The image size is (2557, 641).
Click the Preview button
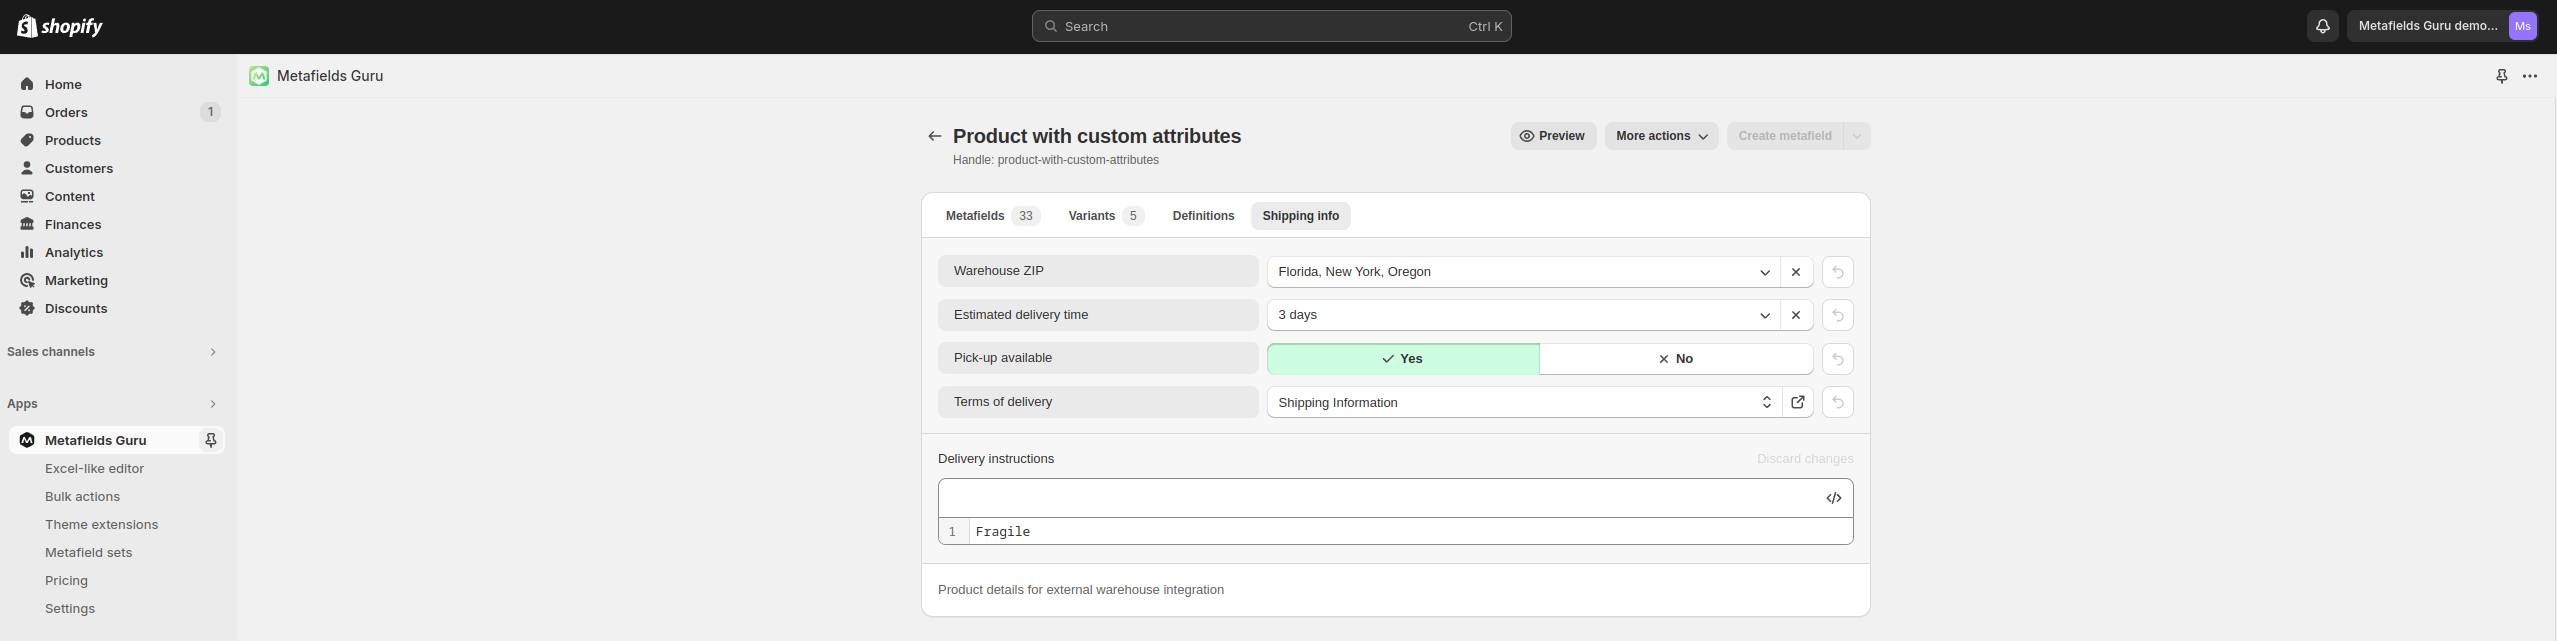click(1553, 136)
